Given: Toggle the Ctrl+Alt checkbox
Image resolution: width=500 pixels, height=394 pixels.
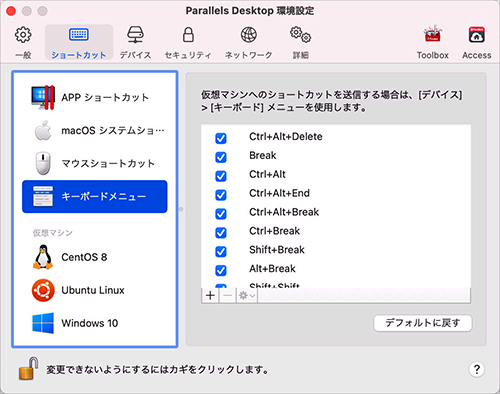Looking at the screenshot, I should click(221, 176).
